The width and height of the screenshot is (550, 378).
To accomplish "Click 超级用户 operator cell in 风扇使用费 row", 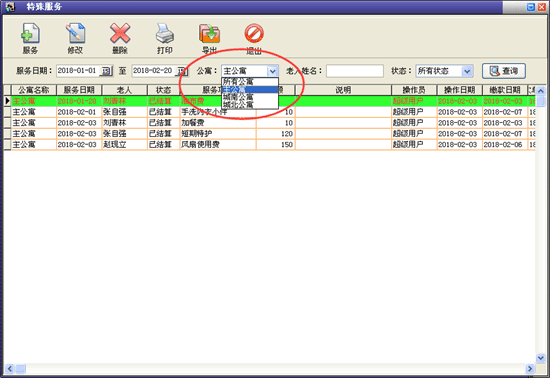I will coord(414,144).
